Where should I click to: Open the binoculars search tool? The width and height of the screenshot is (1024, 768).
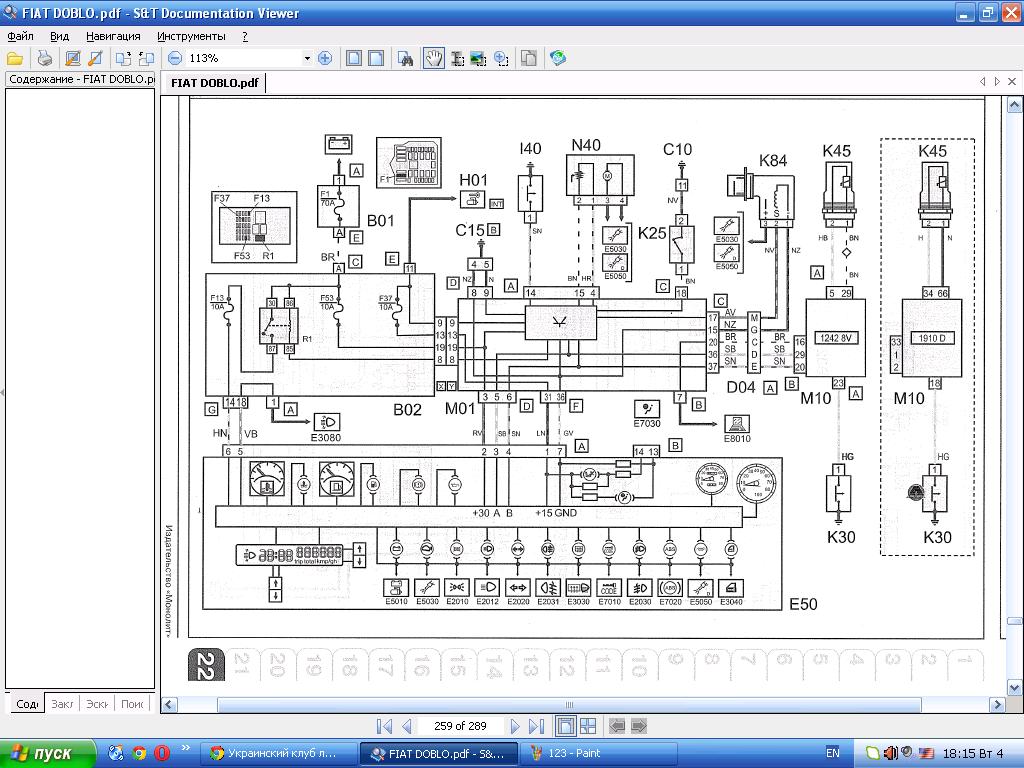tap(407, 59)
